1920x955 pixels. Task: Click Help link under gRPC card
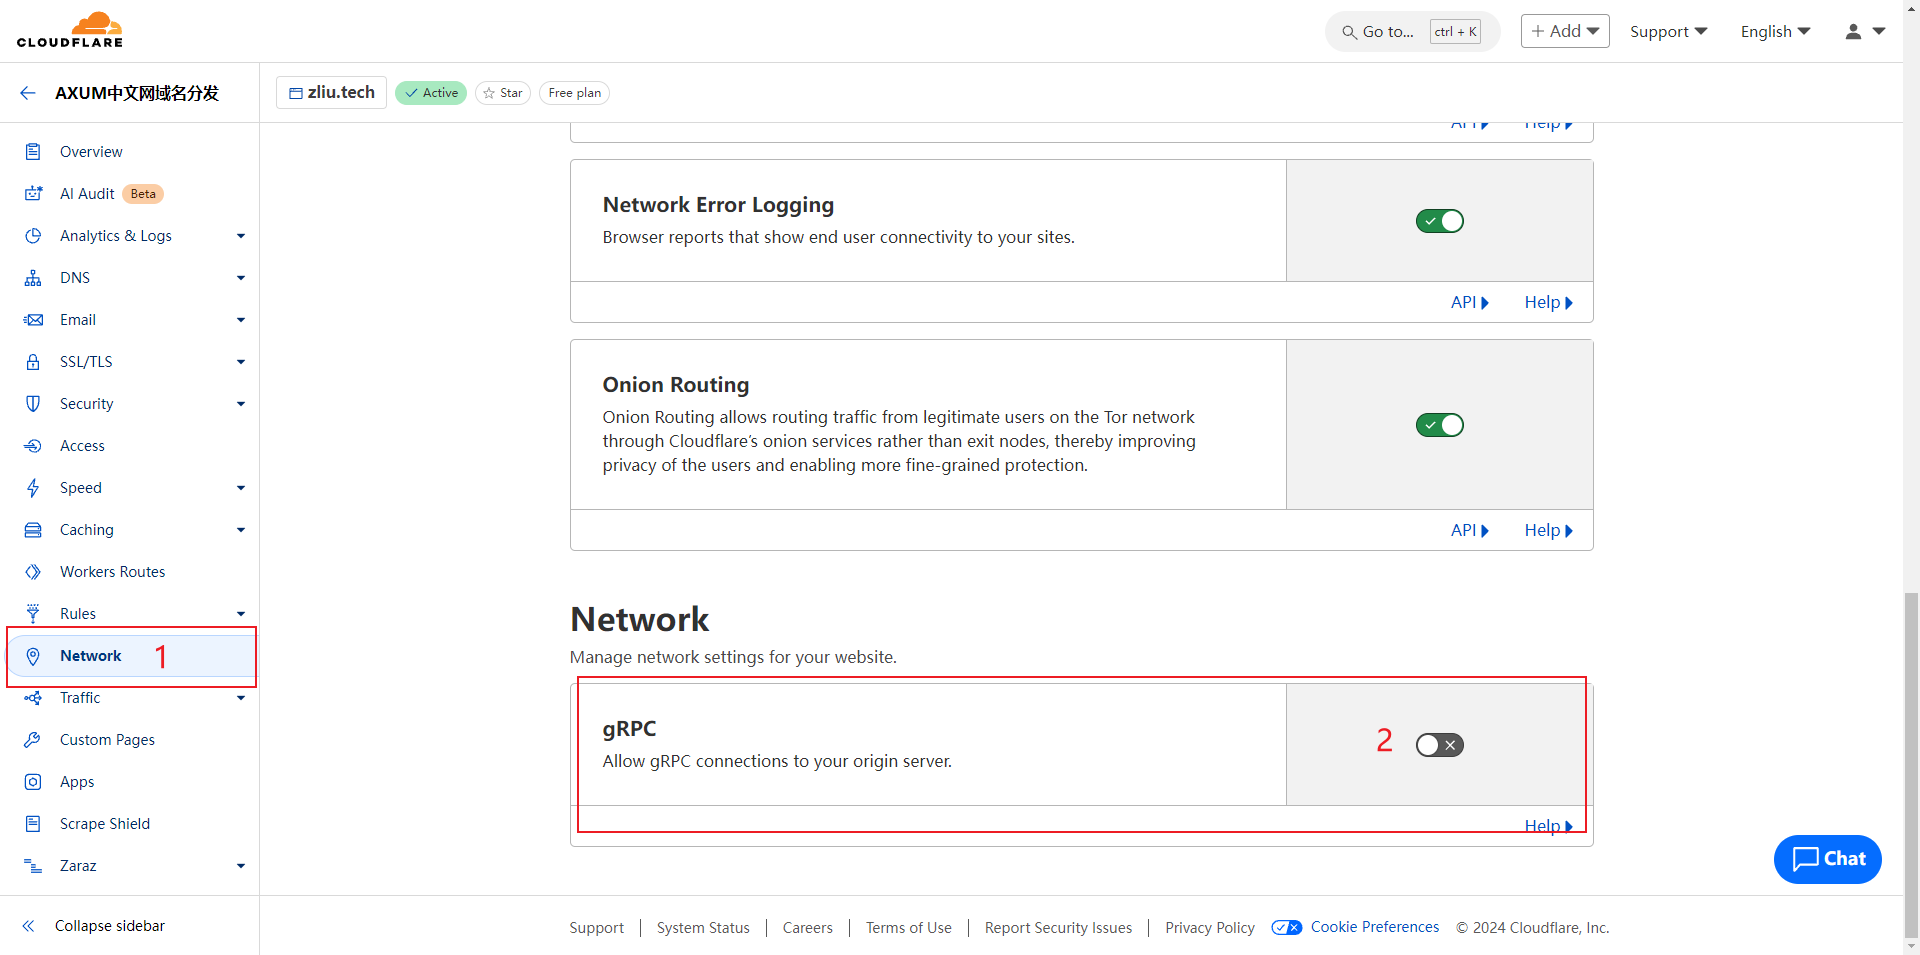tap(1548, 826)
